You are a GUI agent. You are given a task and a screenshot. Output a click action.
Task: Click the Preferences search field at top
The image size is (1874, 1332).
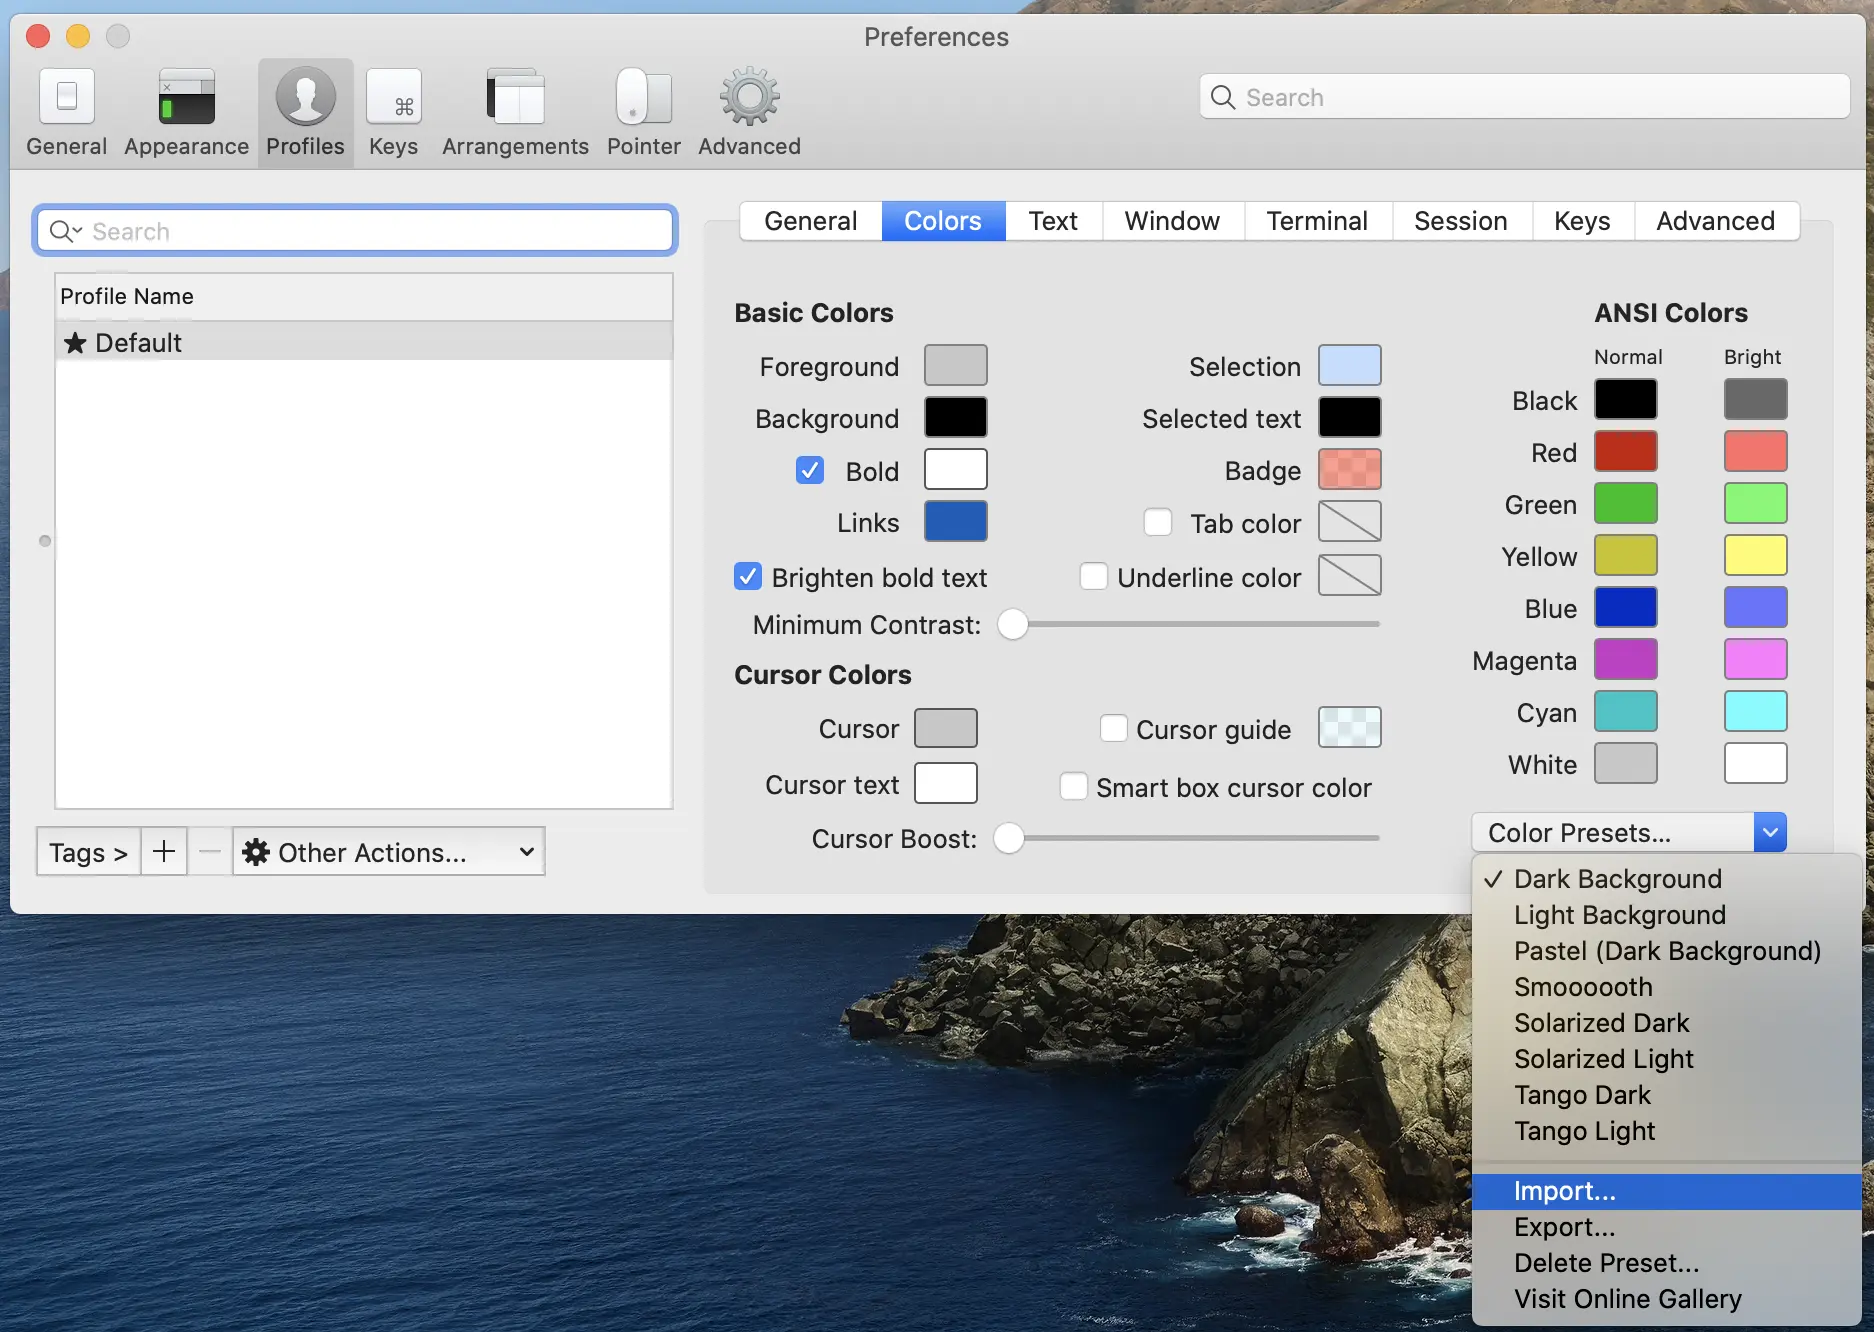1524,97
